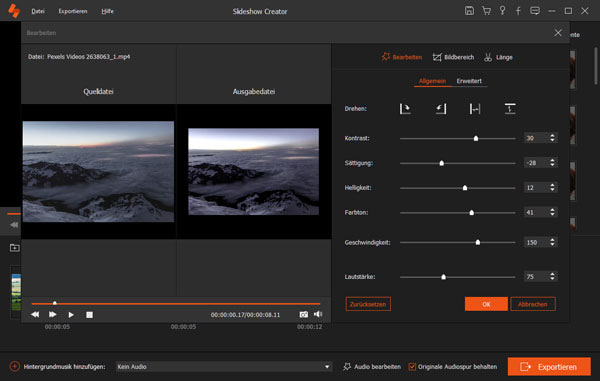Click the Helligkeit value field showing 12
Screen dimensions: 600x381
[536, 187]
